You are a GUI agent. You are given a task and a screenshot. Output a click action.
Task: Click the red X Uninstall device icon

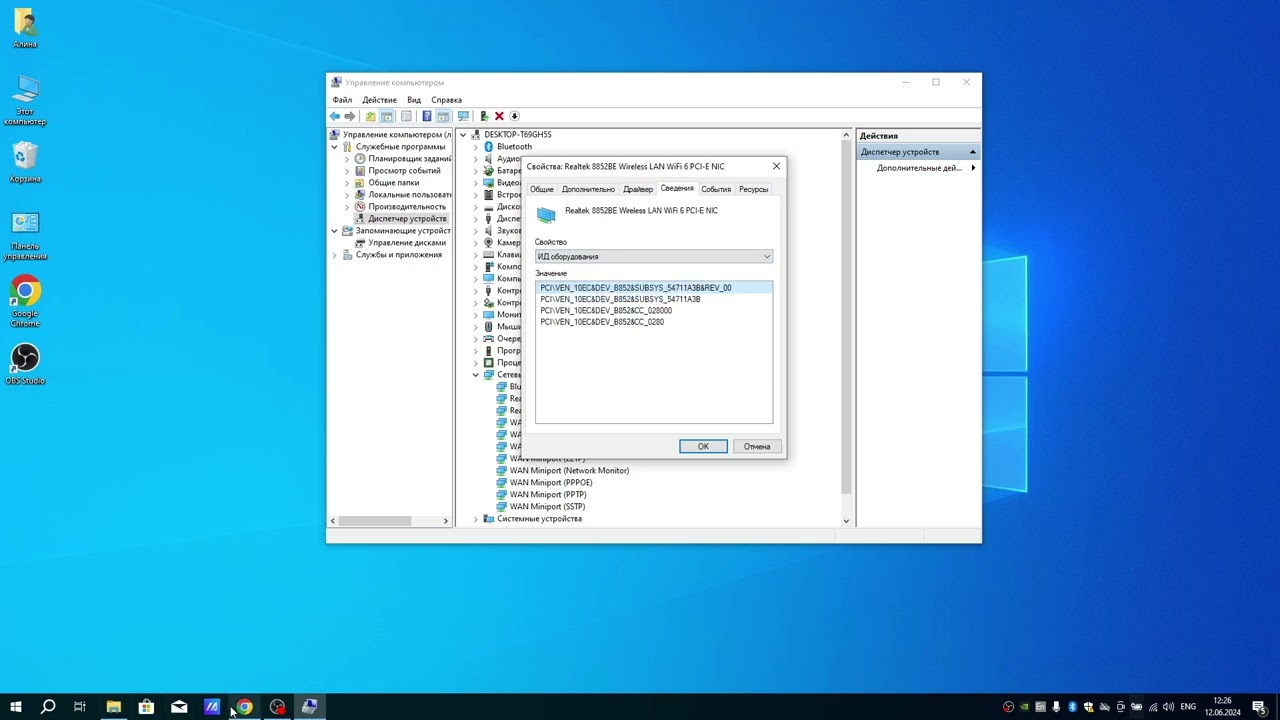[499, 116]
